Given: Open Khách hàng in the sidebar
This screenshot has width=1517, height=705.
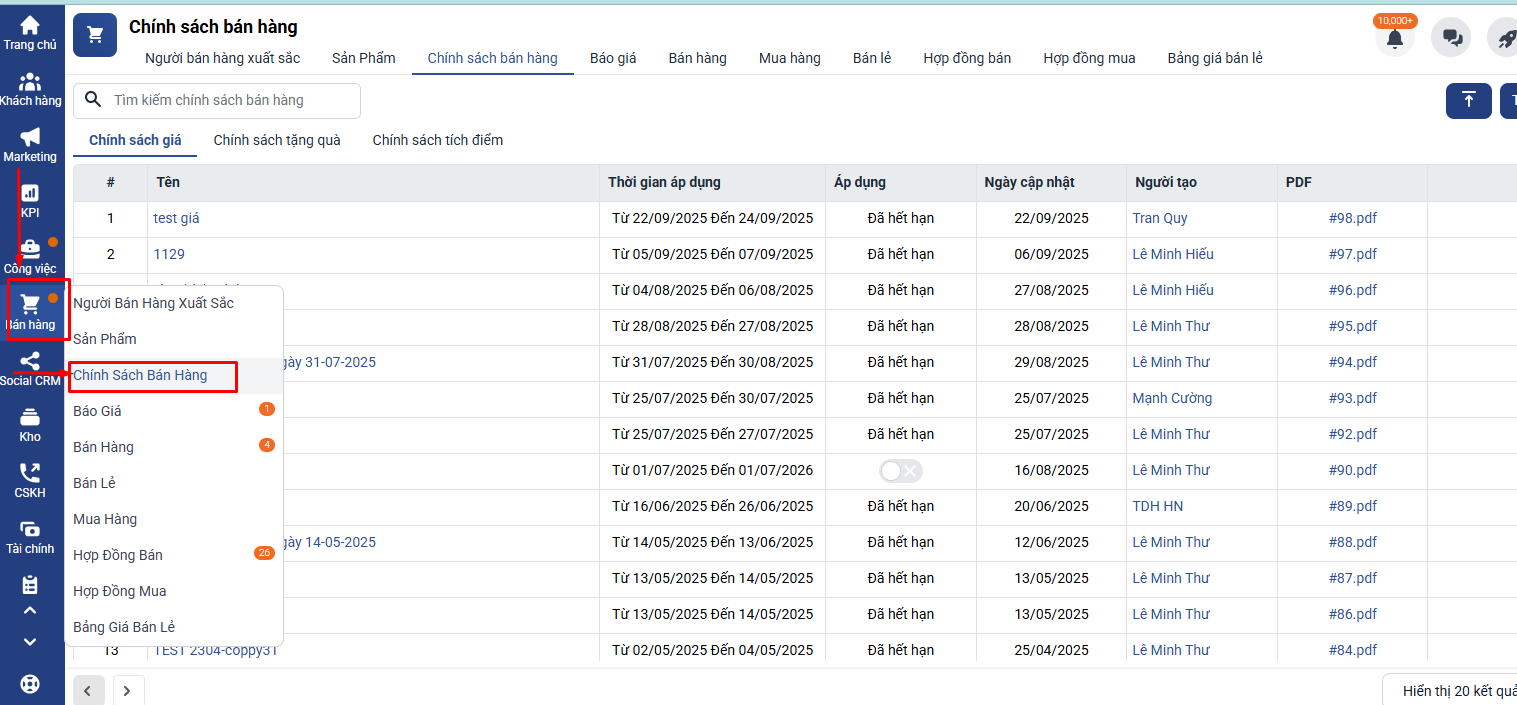Looking at the screenshot, I should [30, 88].
